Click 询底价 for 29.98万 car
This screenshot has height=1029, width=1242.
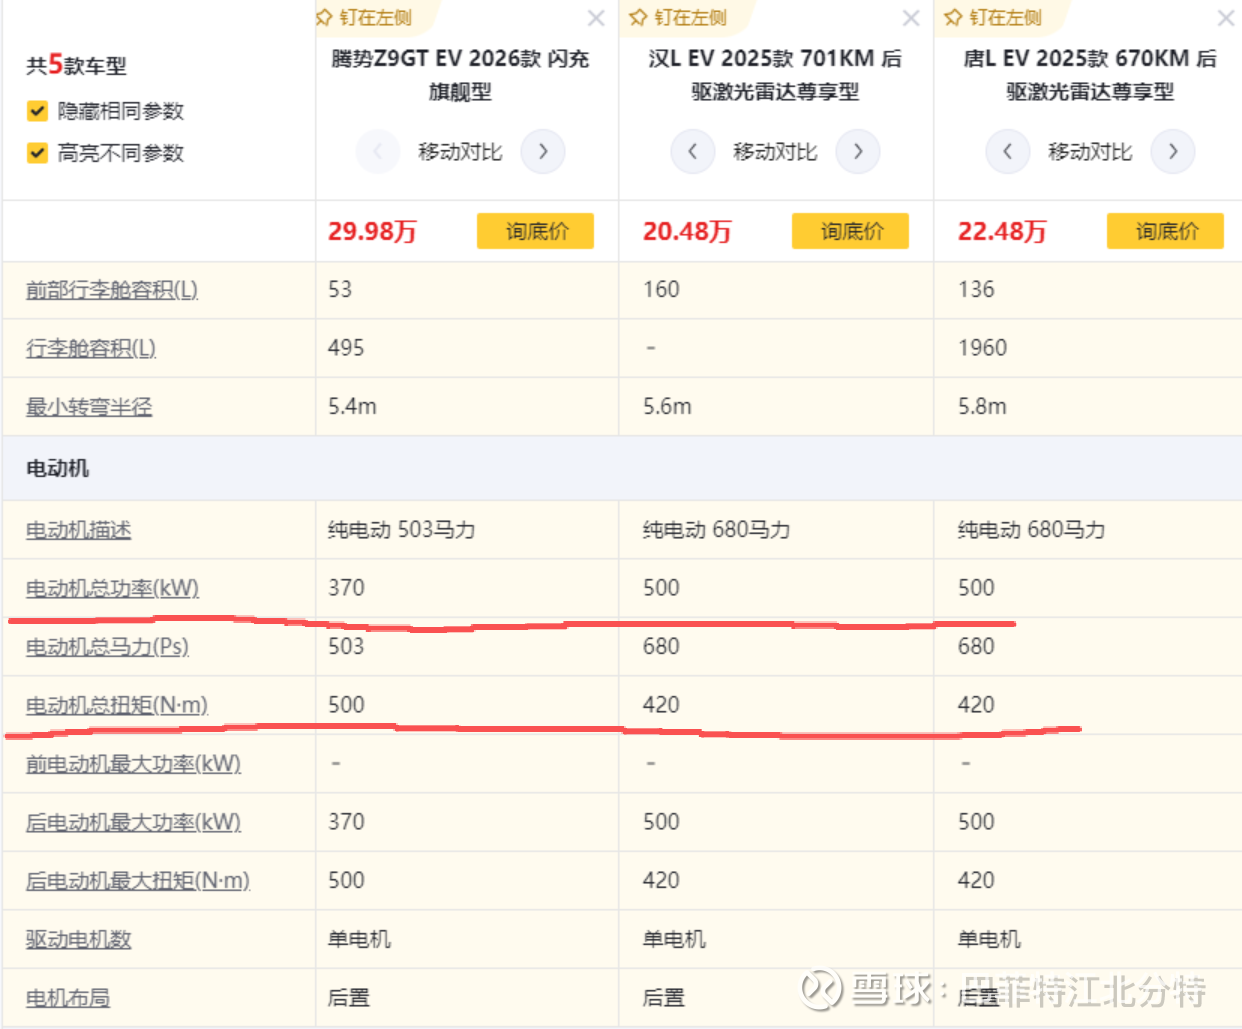(535, 231)
